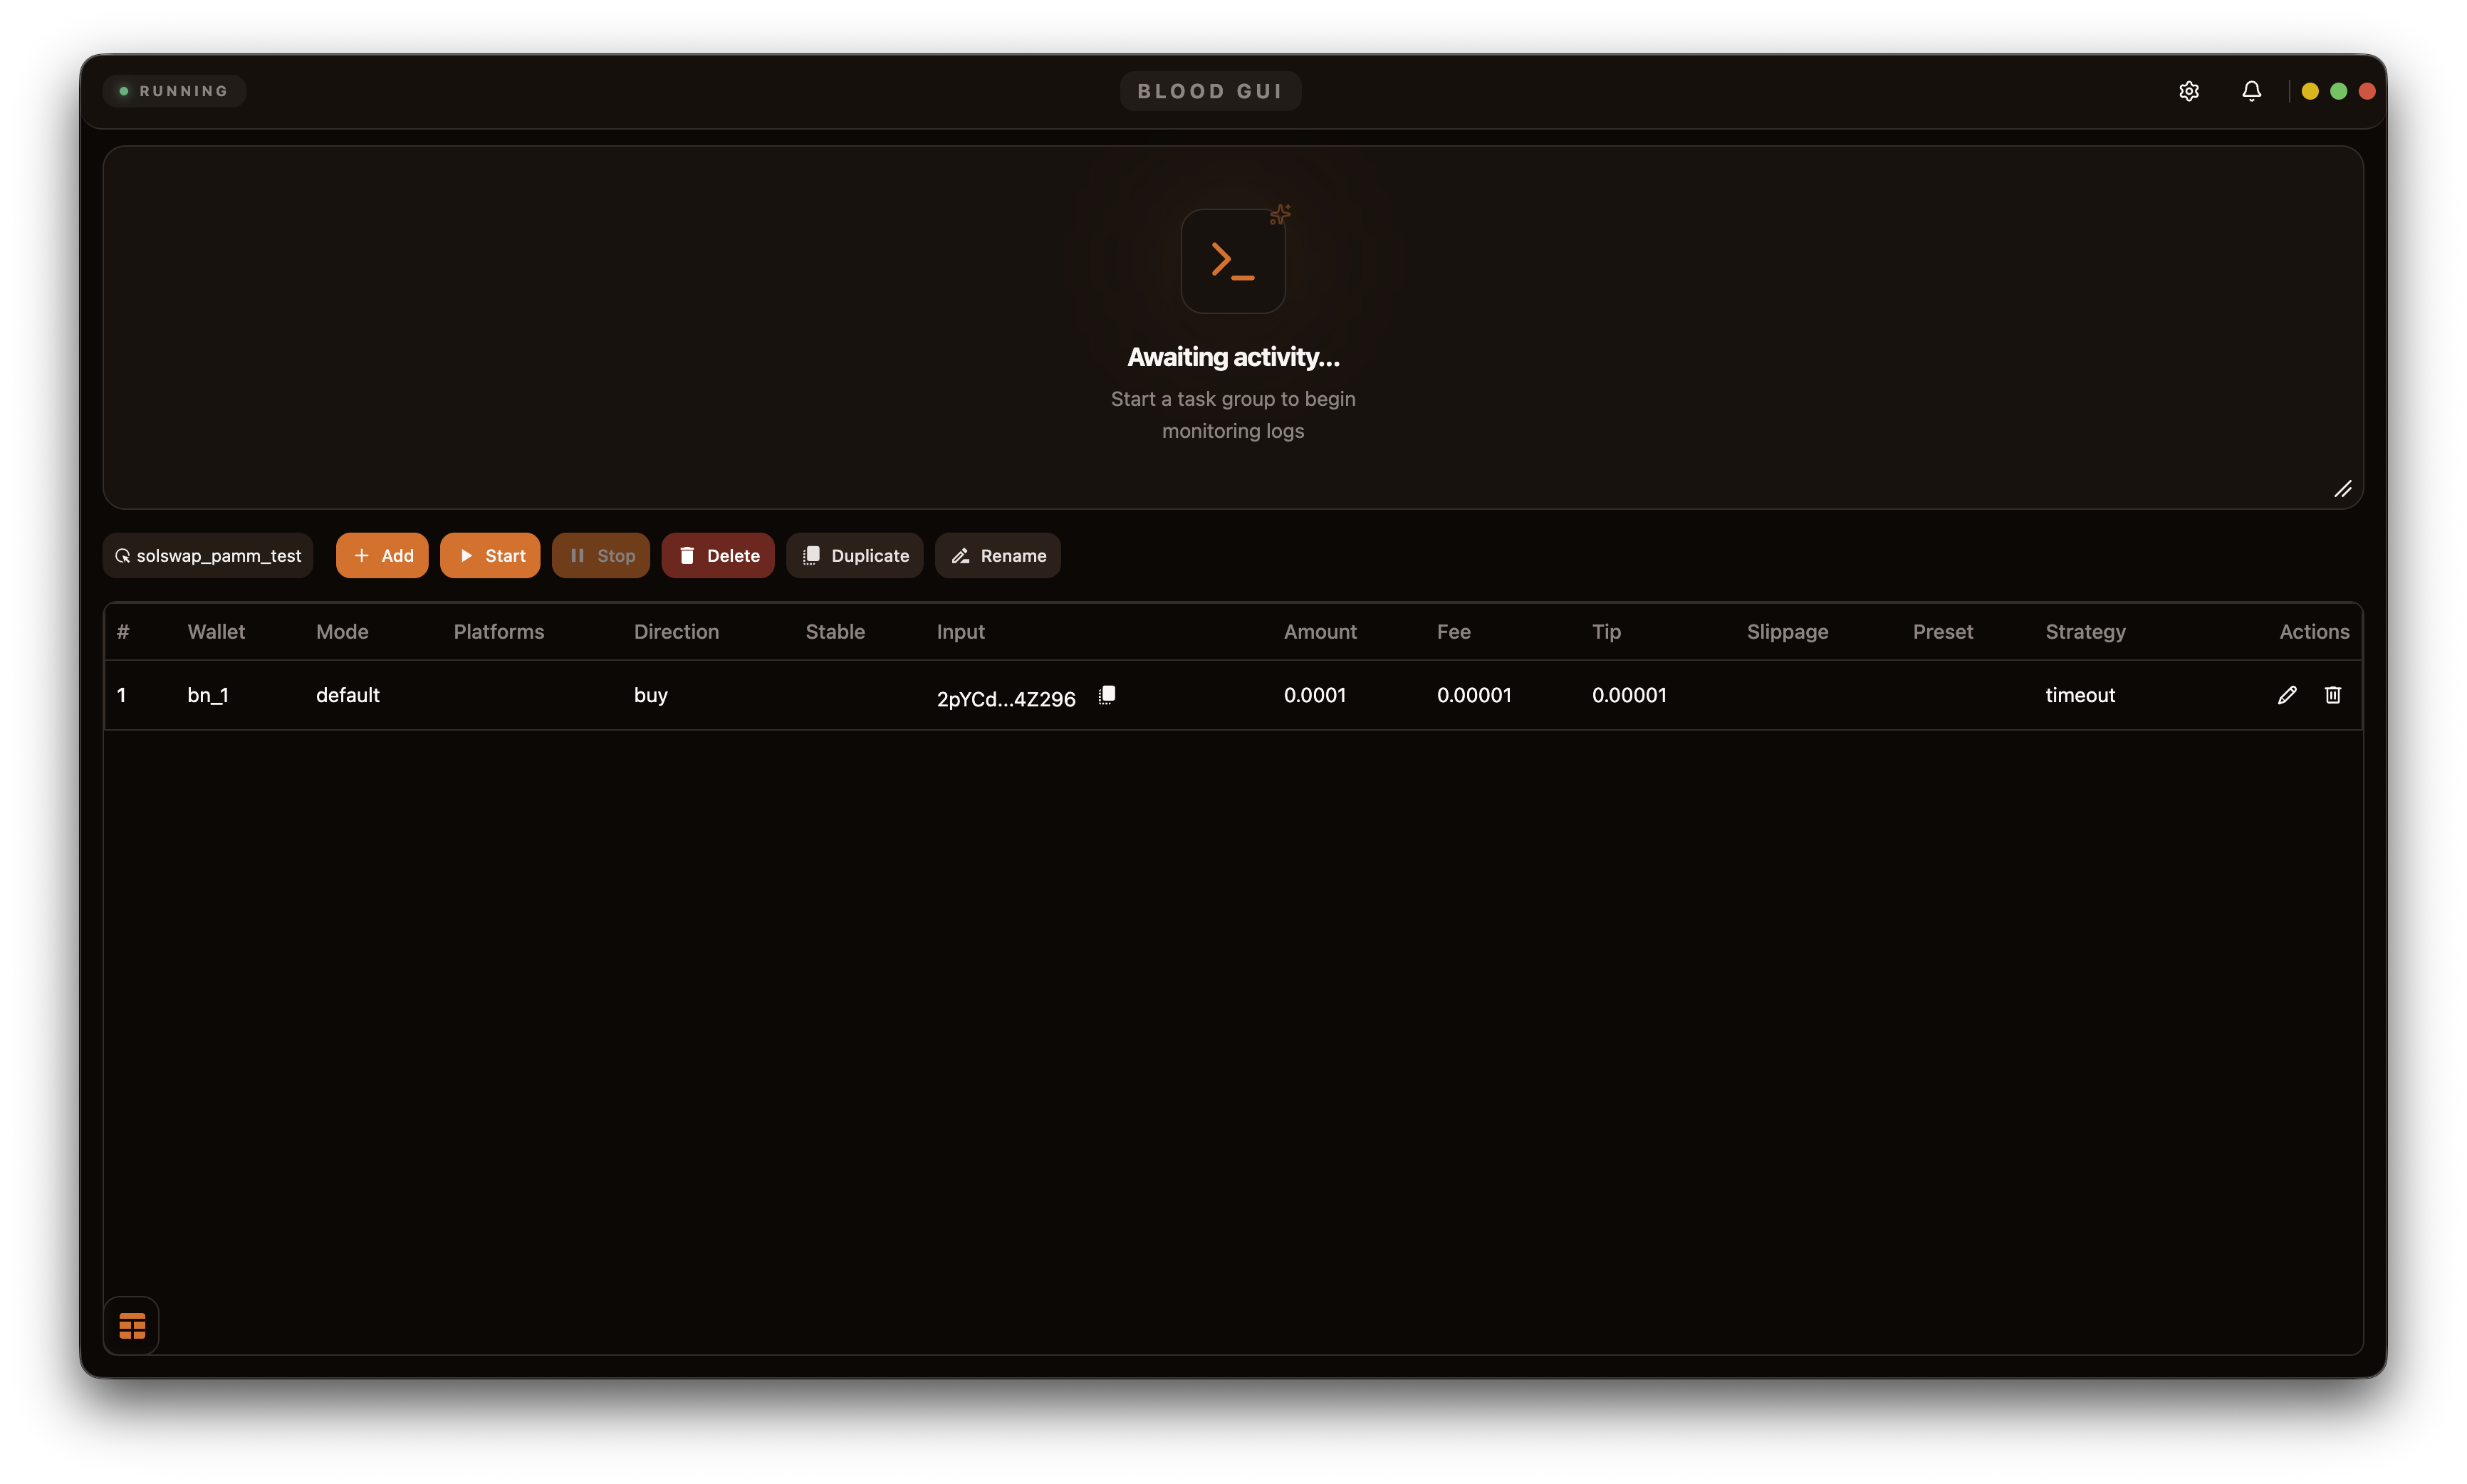Stop the running task group
This screenshot has height=1484, width=2467.
click(x=601, y=556)
